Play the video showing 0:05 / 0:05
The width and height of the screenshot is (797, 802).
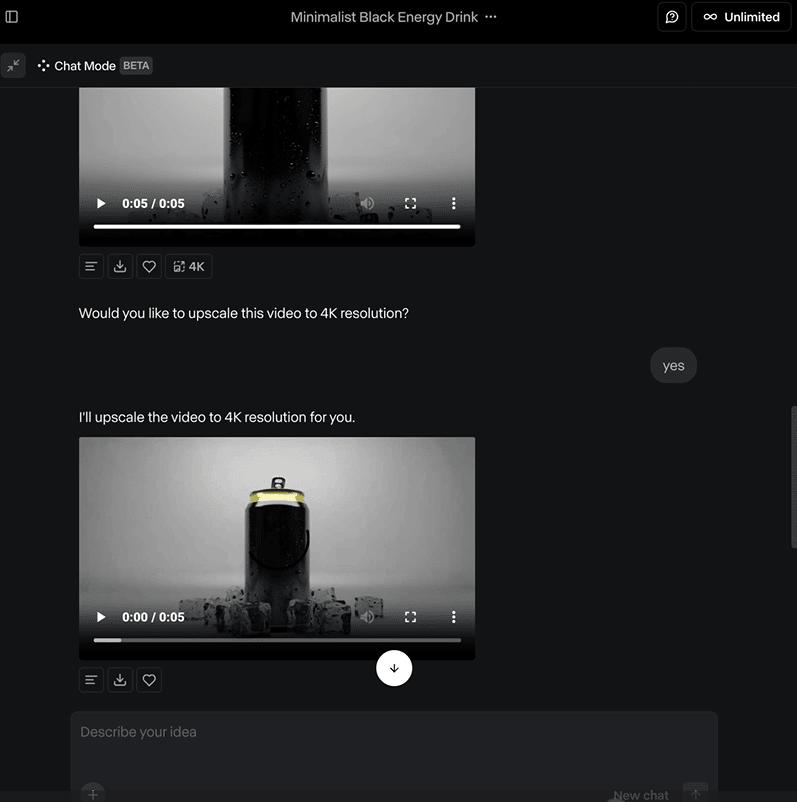point(101,203)
